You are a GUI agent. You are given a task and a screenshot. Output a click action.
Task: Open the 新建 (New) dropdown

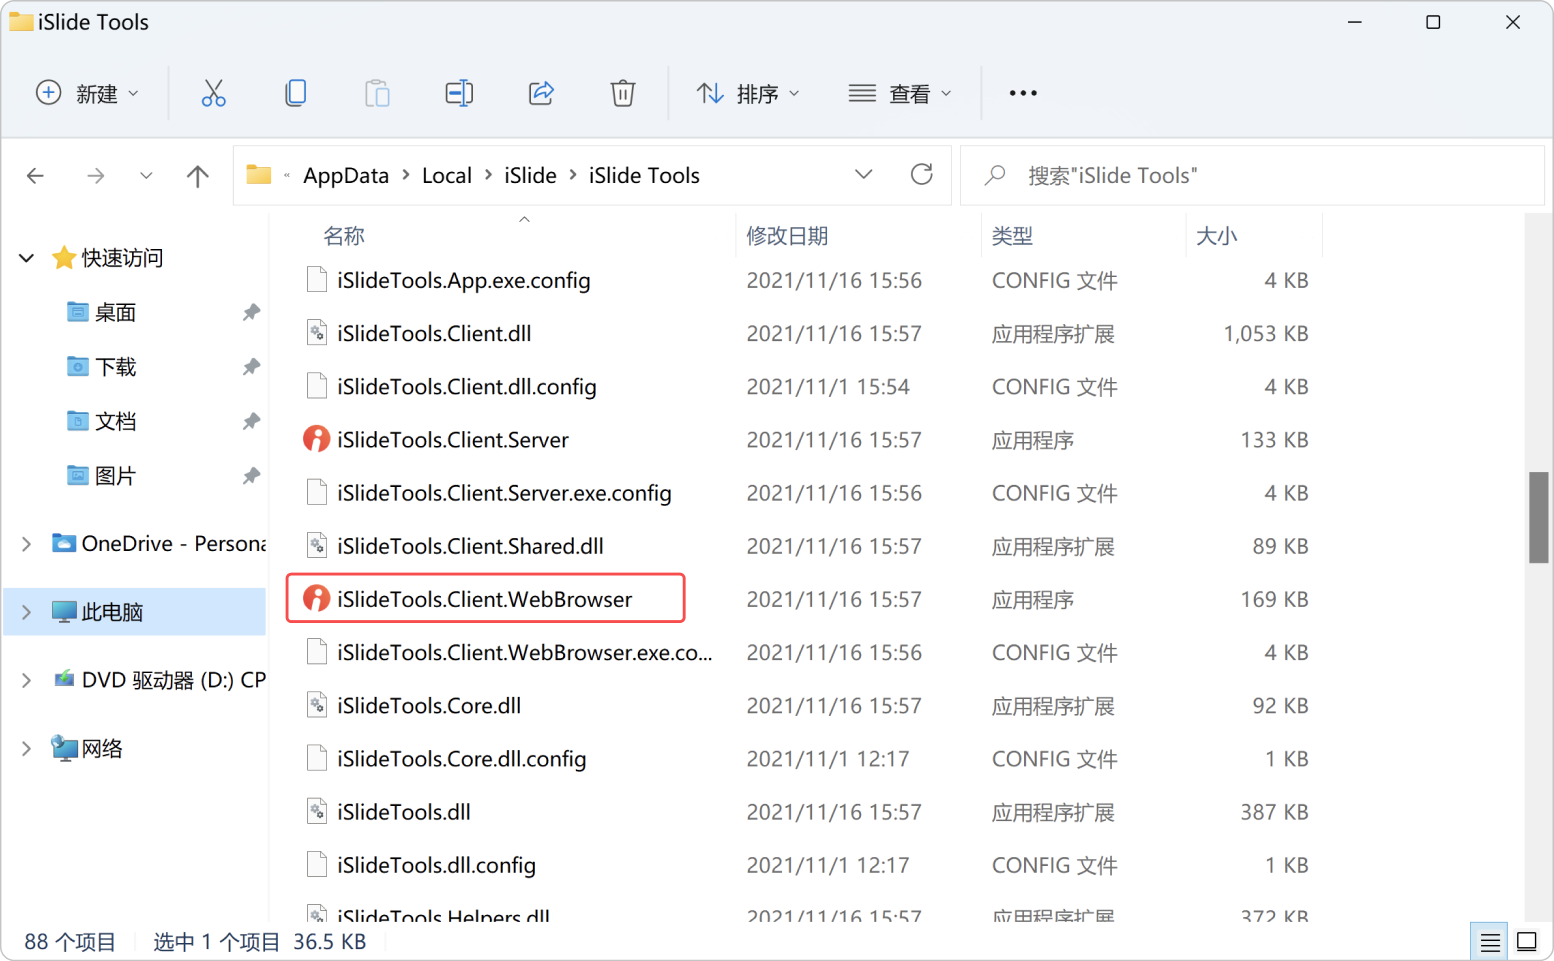pos(87,93)
